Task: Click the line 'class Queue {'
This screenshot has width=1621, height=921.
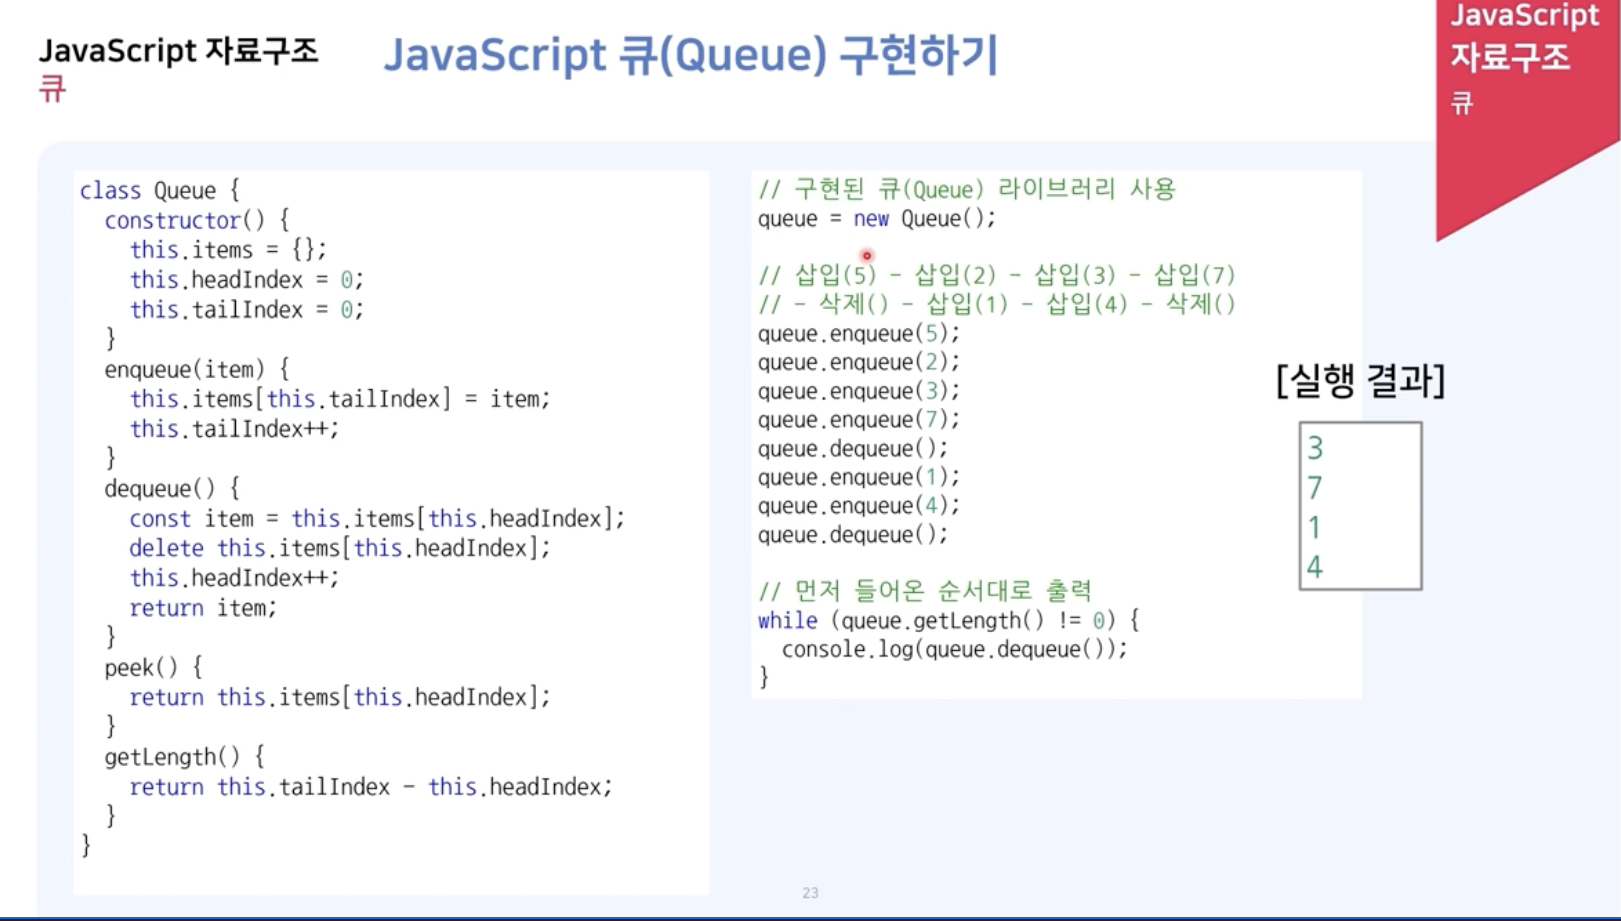Action: point(159,190)
